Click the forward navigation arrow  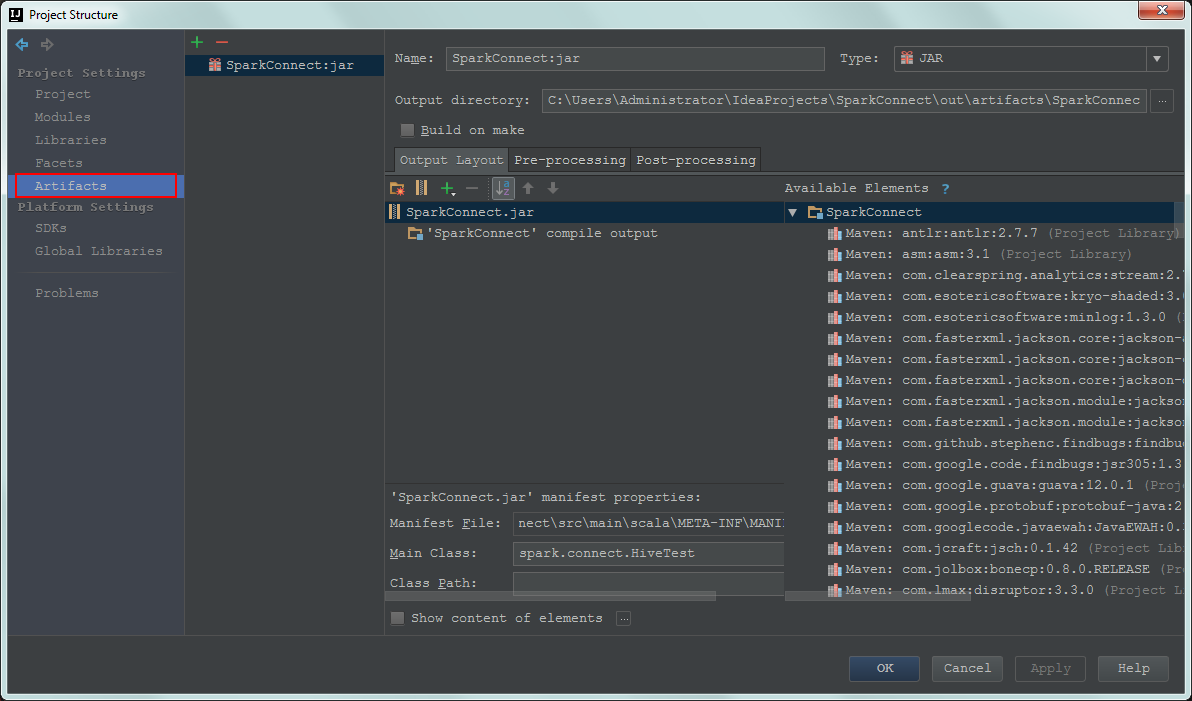point(47,45)
